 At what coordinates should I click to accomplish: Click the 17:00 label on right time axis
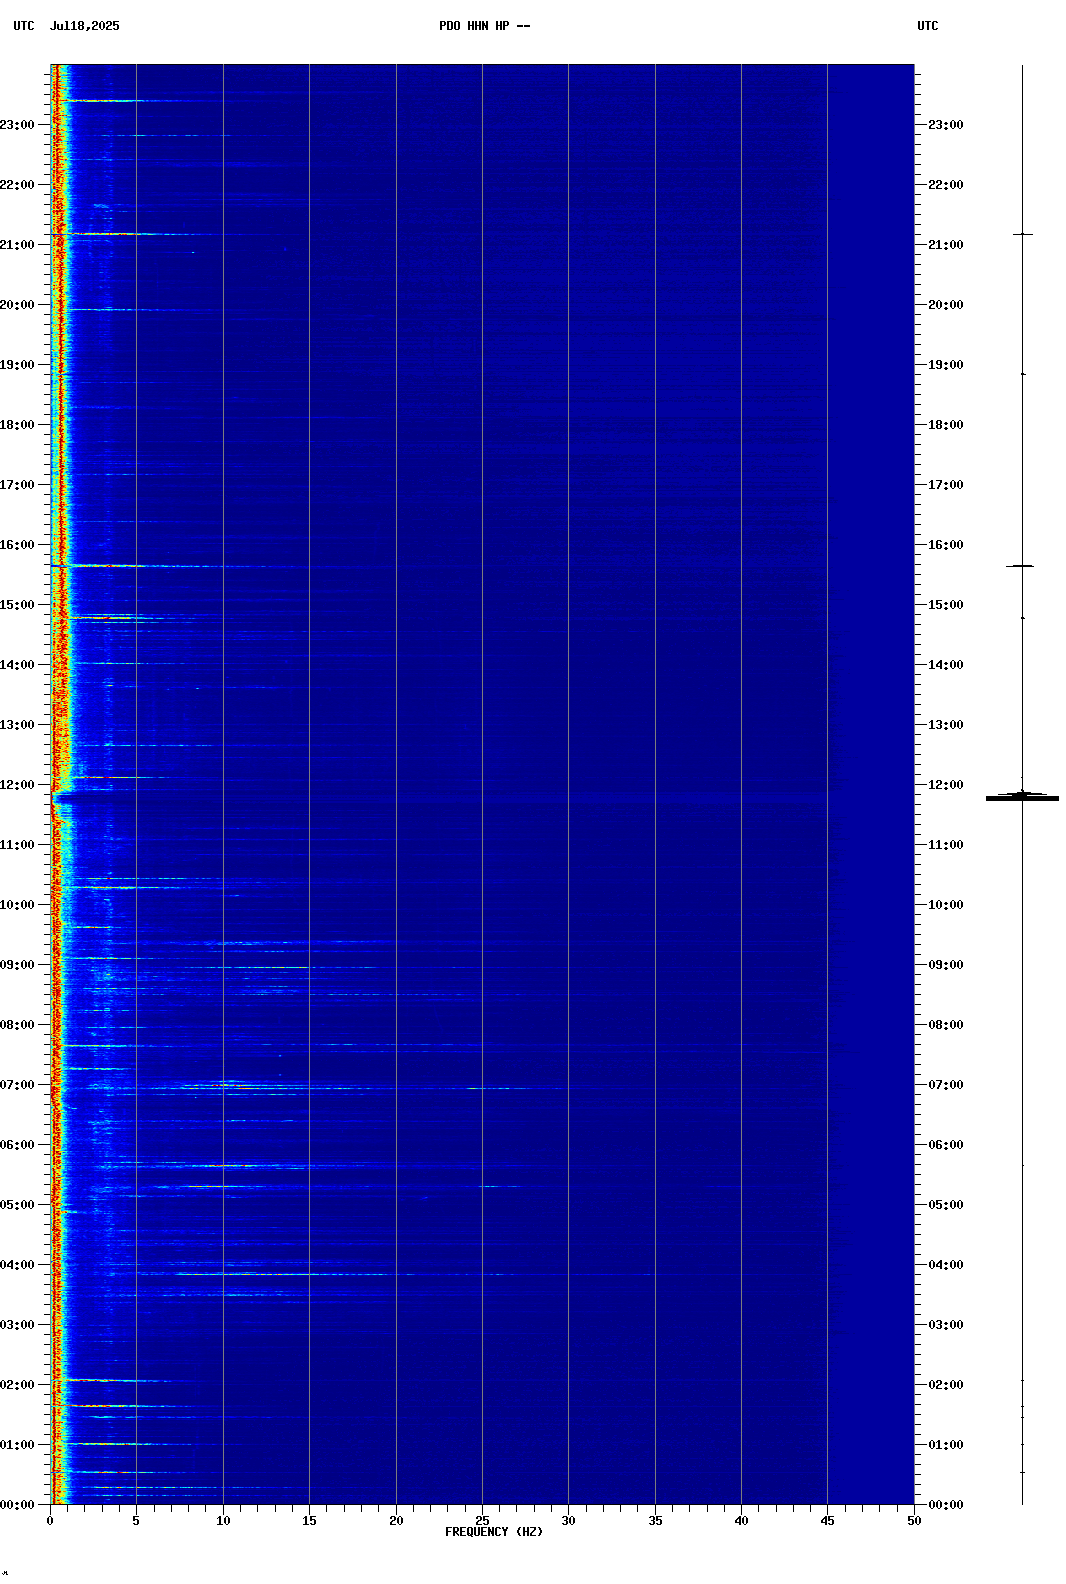click(x=946, y=485)
